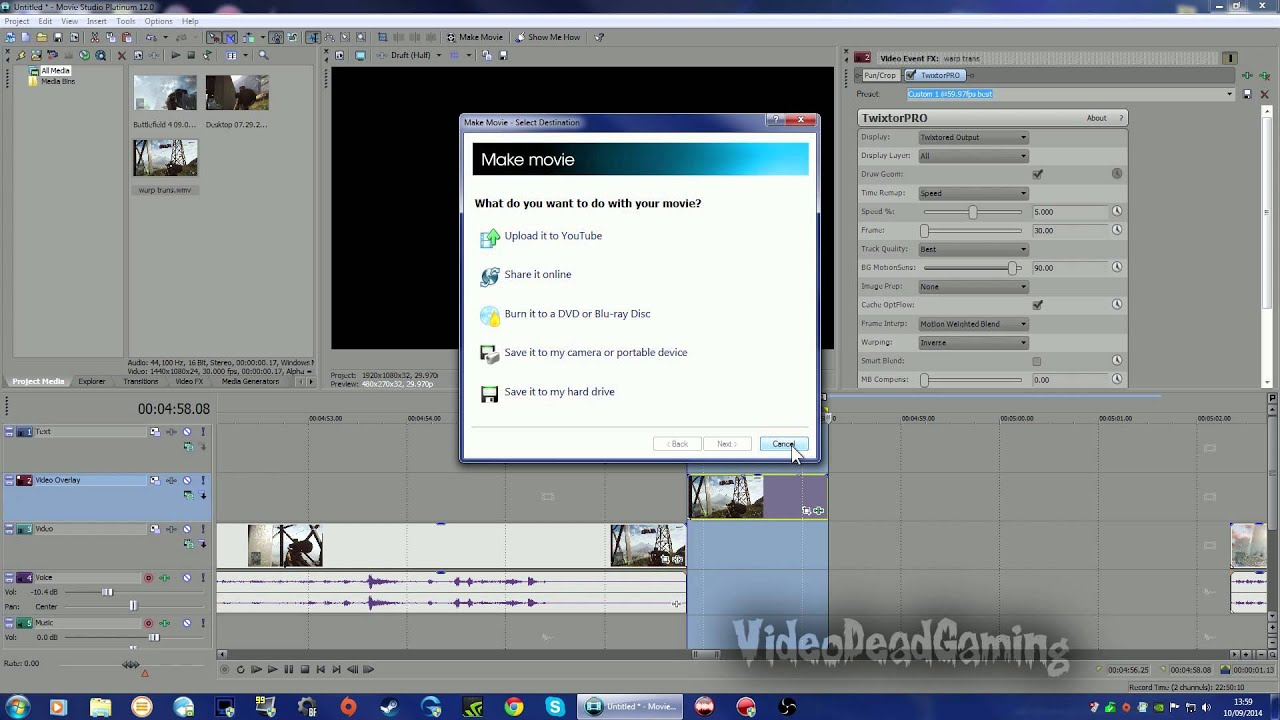The height and width of the screenshot is (720, 1280).
Task: Toggle the TwixtorPRO plugin checkbox in chain
Action: coord(912,75)
